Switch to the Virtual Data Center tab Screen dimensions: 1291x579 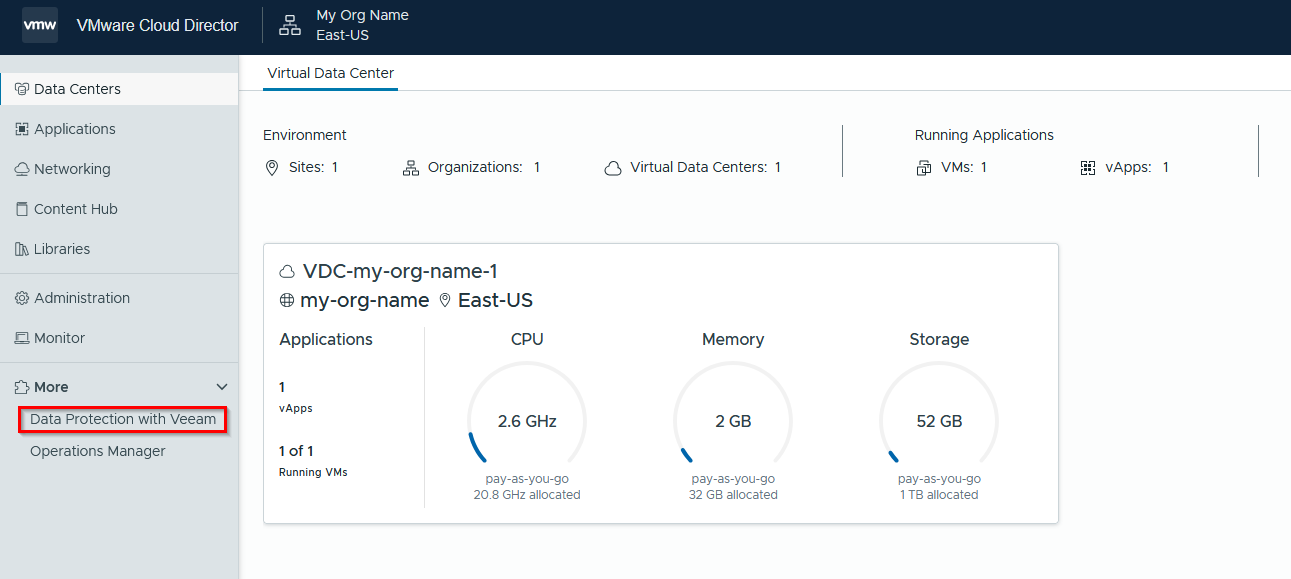point(330,73)
